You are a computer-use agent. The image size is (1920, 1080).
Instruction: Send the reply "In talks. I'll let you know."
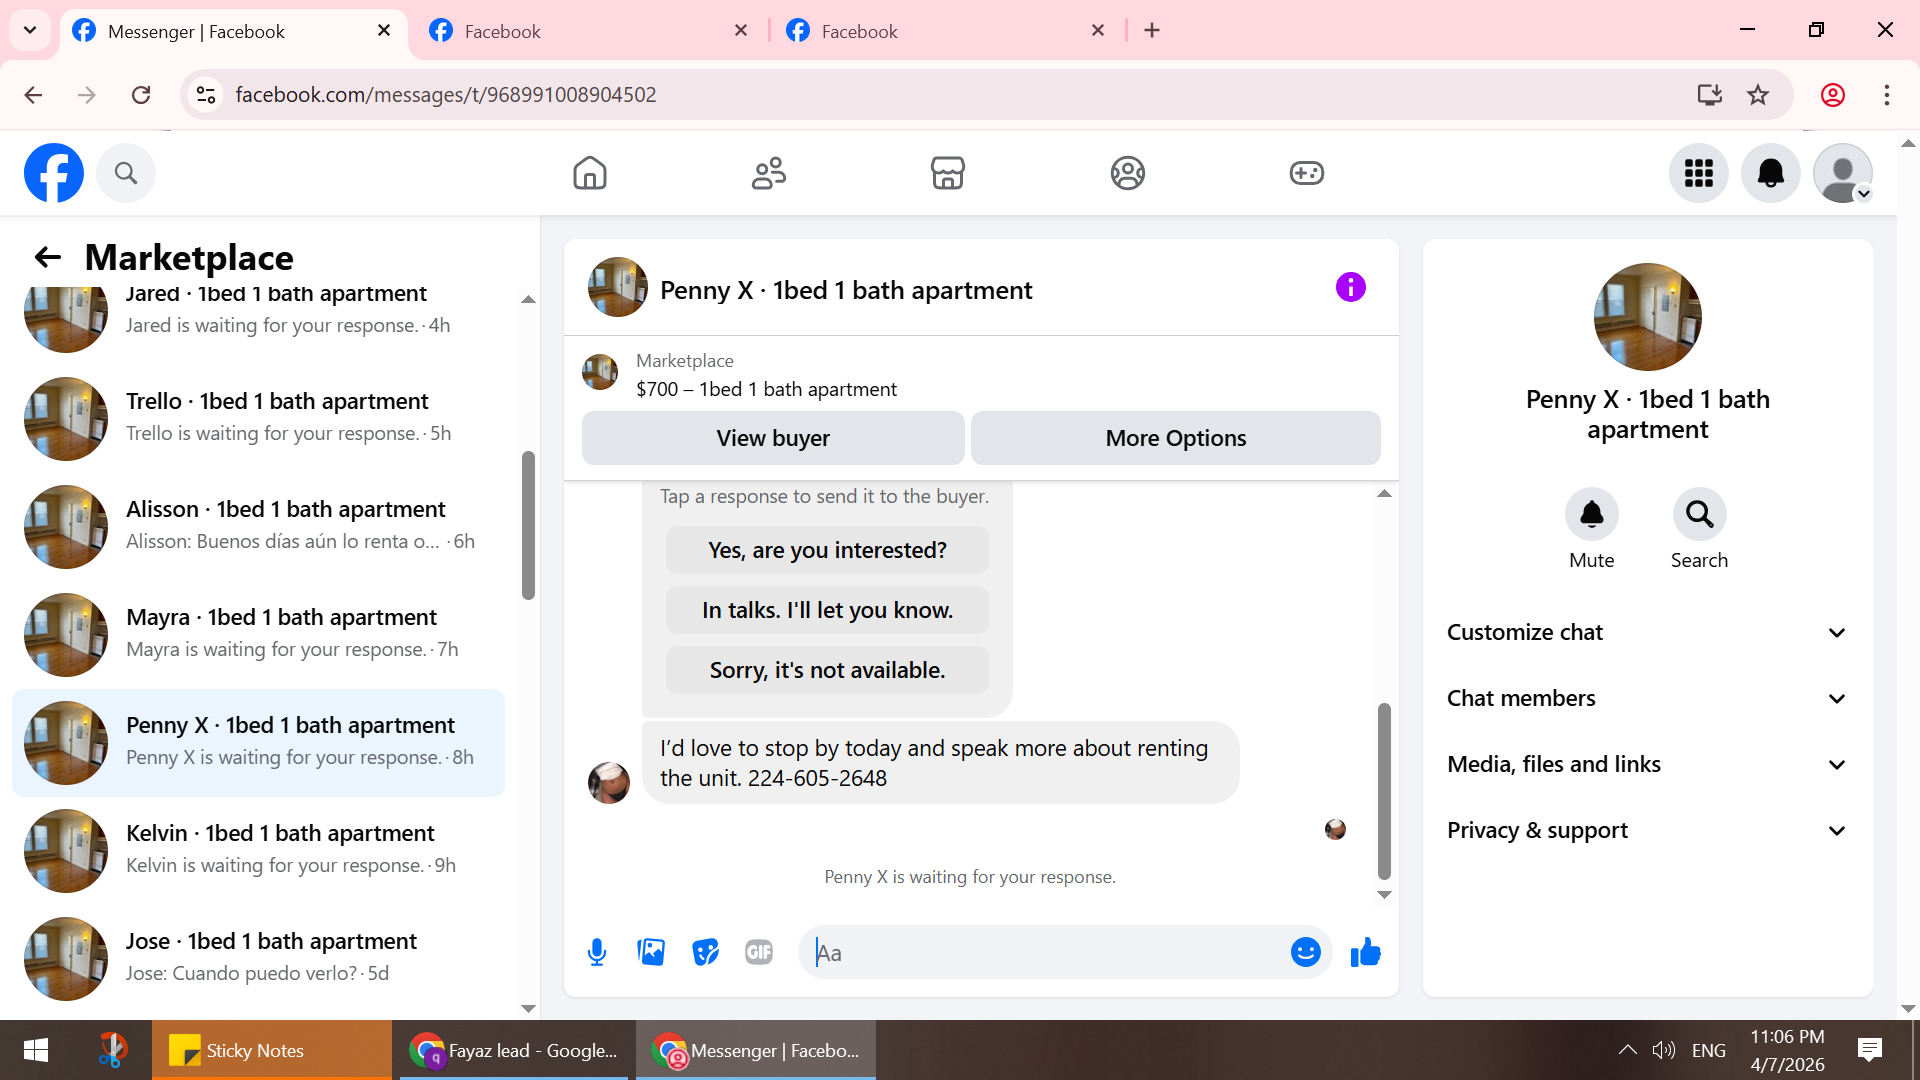tap(827, 611)
